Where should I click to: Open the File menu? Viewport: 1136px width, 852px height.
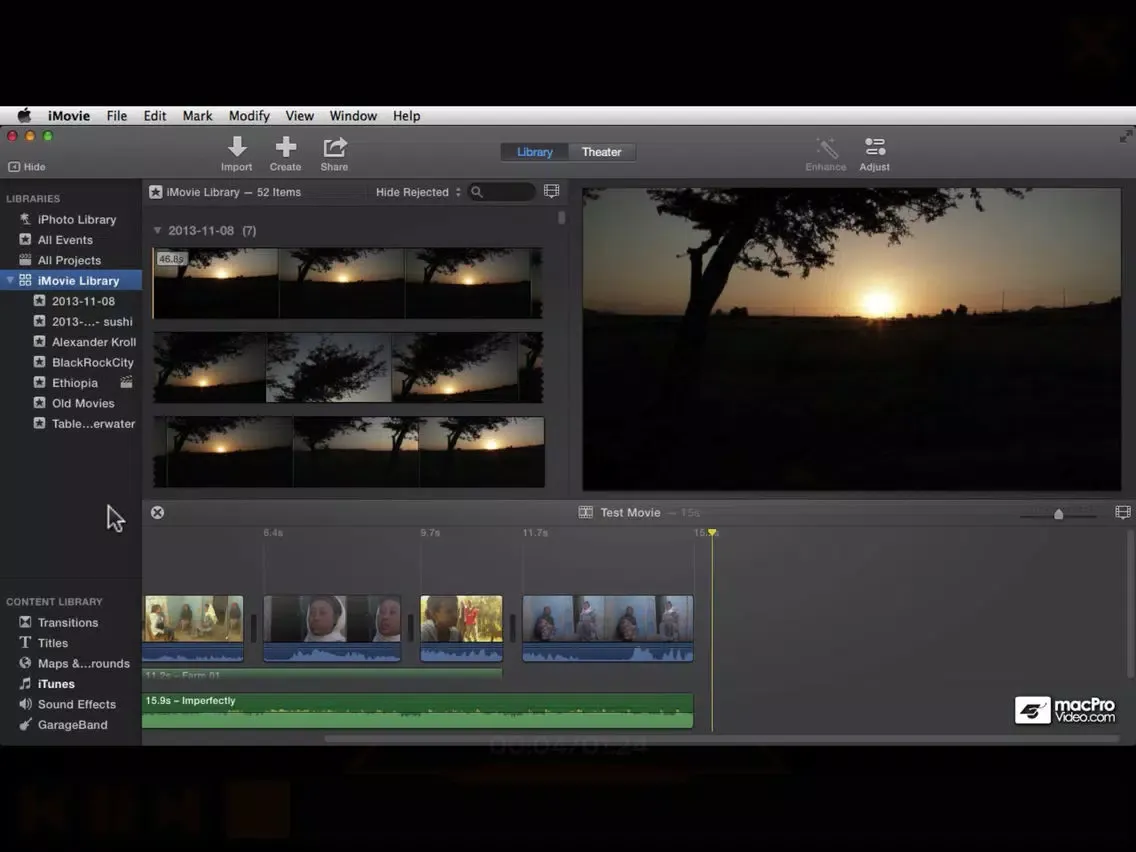click(117, 116)
